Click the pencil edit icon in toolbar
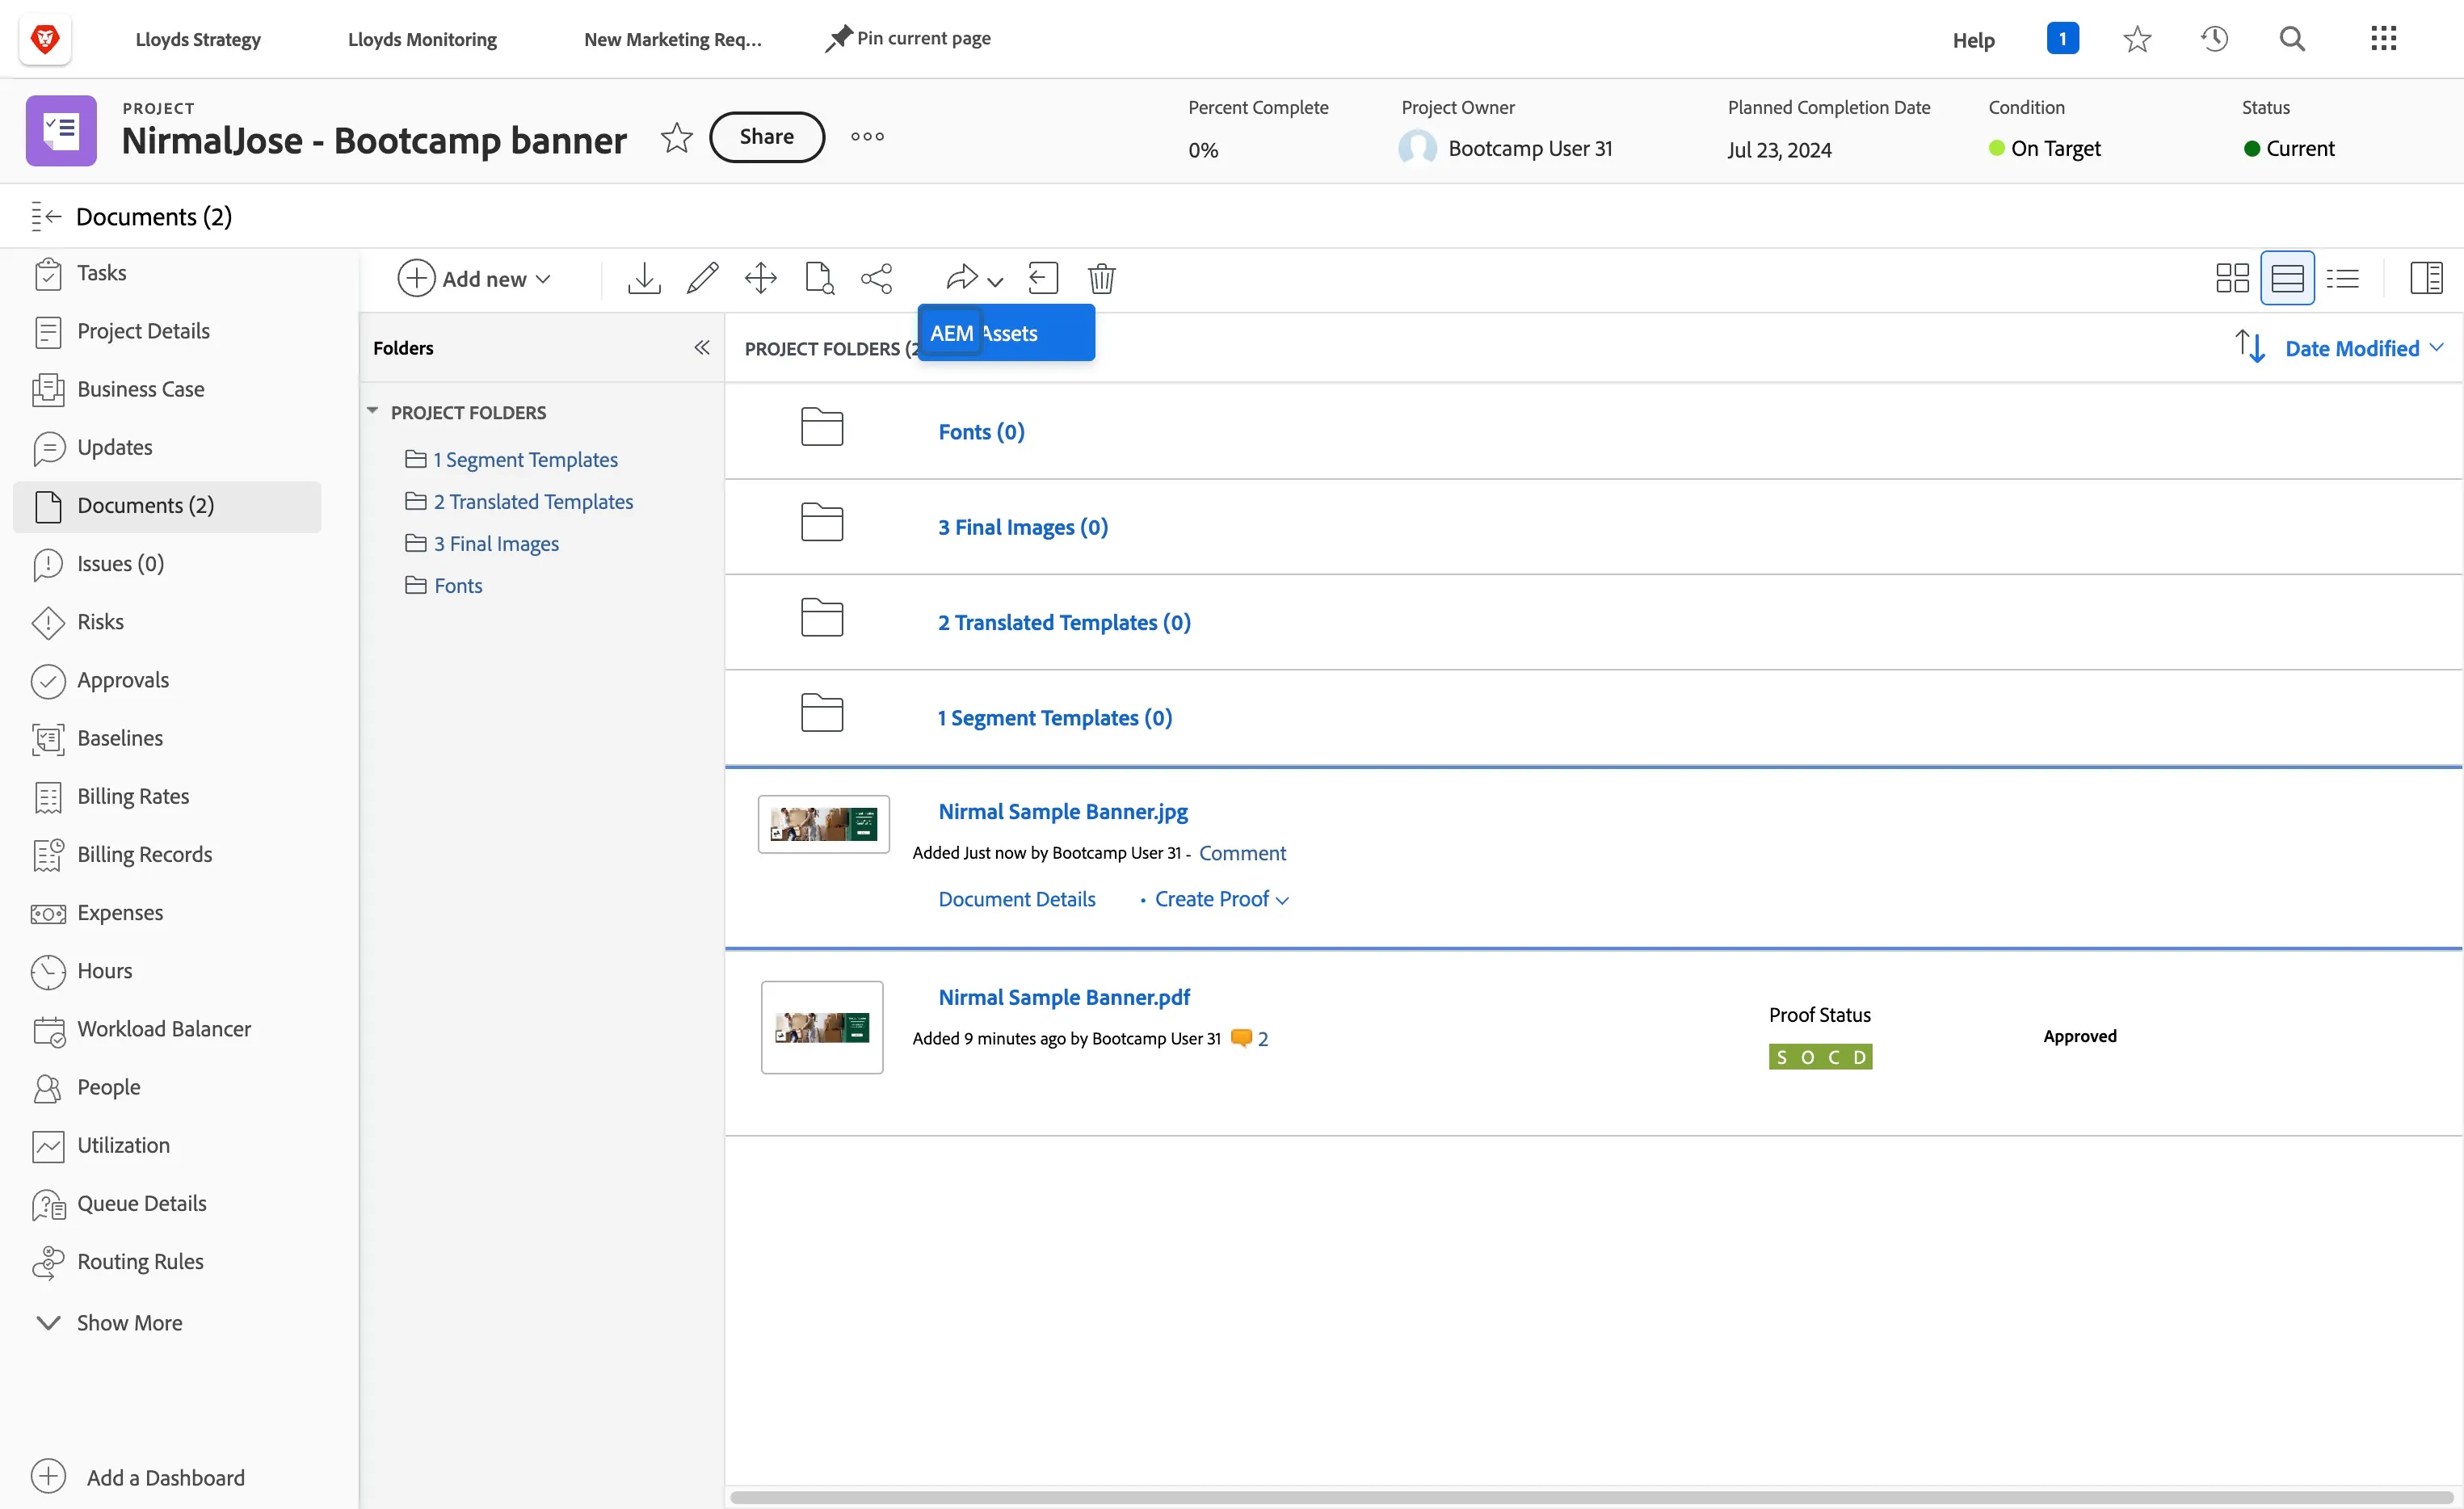This screenshot has height=1509, width=2464. coord(702,278)
